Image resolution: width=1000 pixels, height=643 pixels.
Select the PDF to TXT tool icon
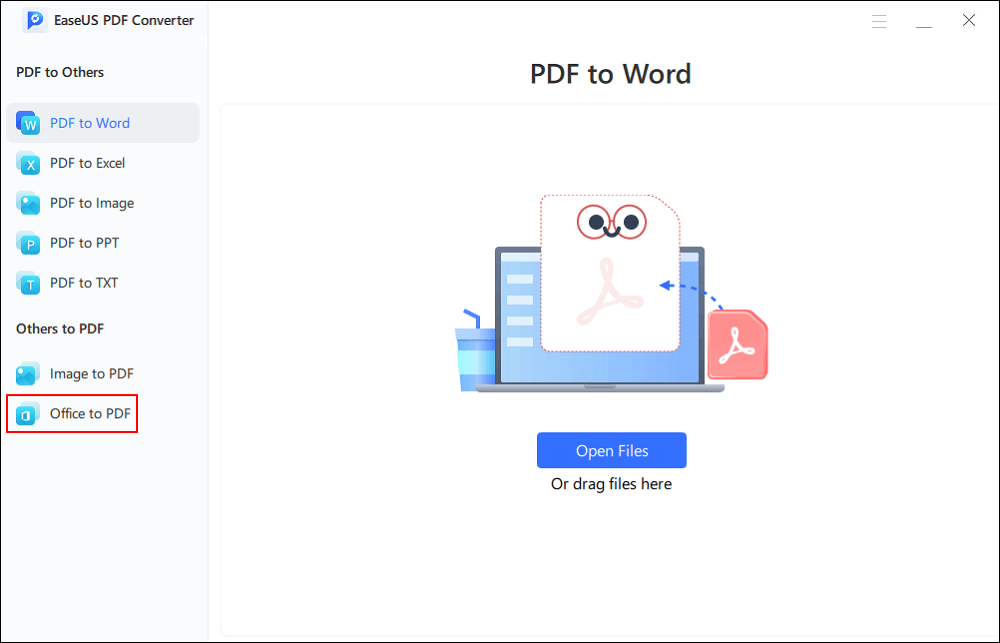point(31,283)
